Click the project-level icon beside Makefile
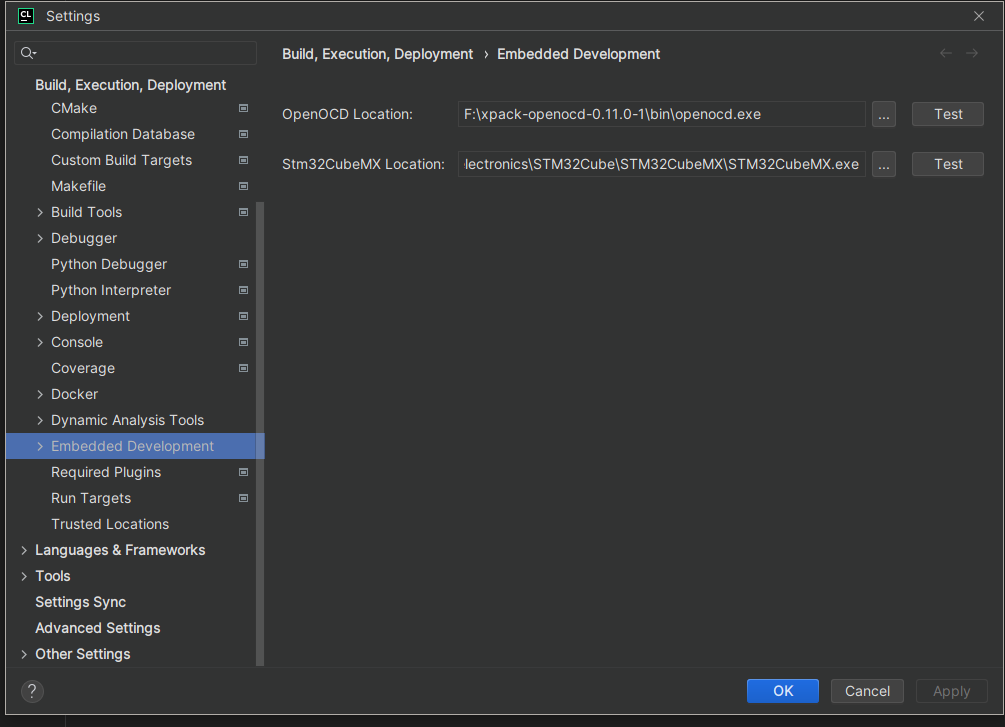Image resolution: width=1005 pixels, height=727 pixels. [x=243, y=186]
